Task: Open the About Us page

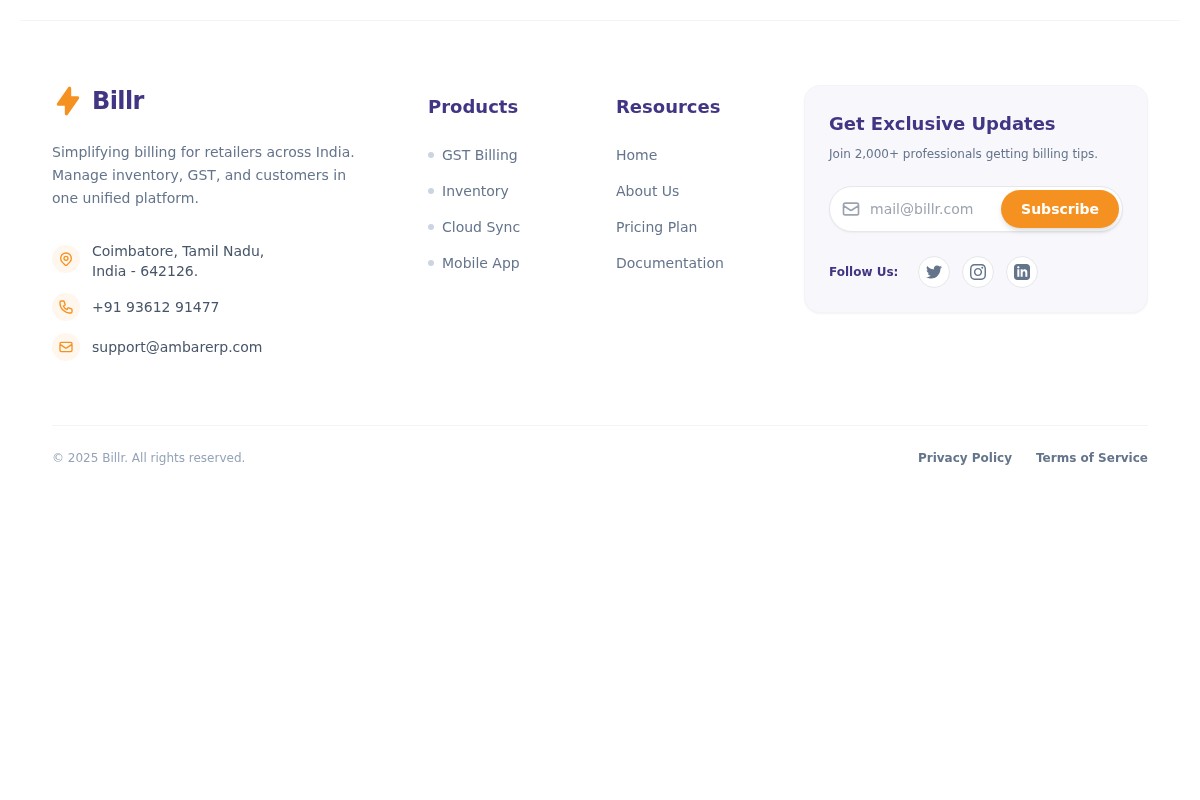Action: point(647,191)
